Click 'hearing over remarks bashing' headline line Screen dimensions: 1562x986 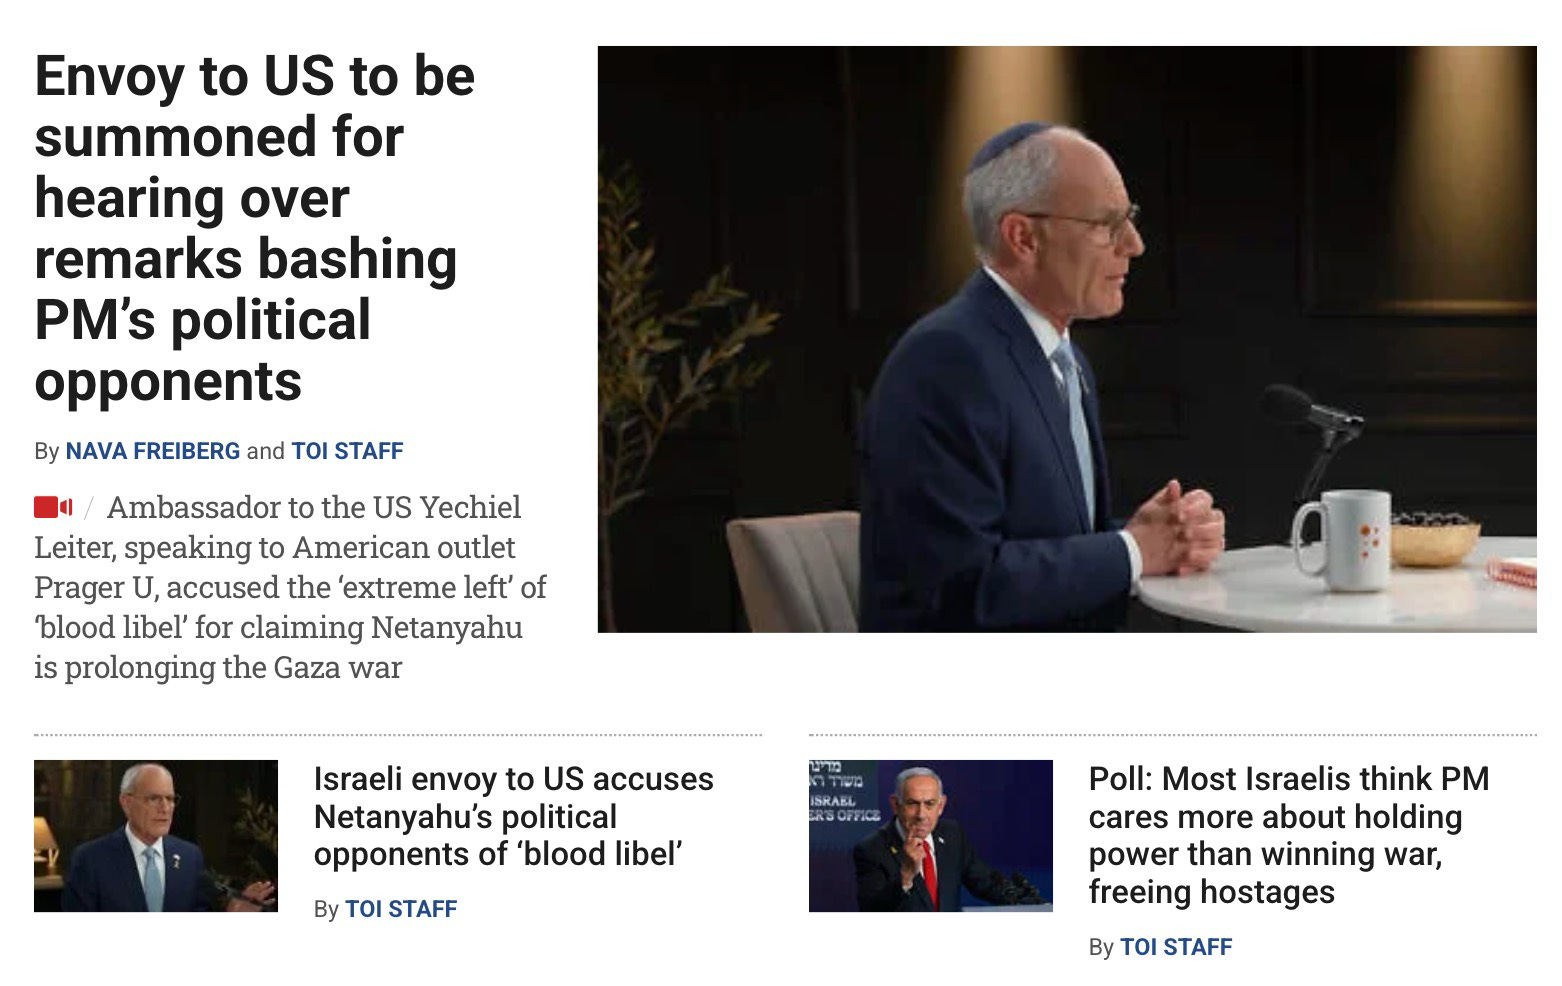[245, 228]
